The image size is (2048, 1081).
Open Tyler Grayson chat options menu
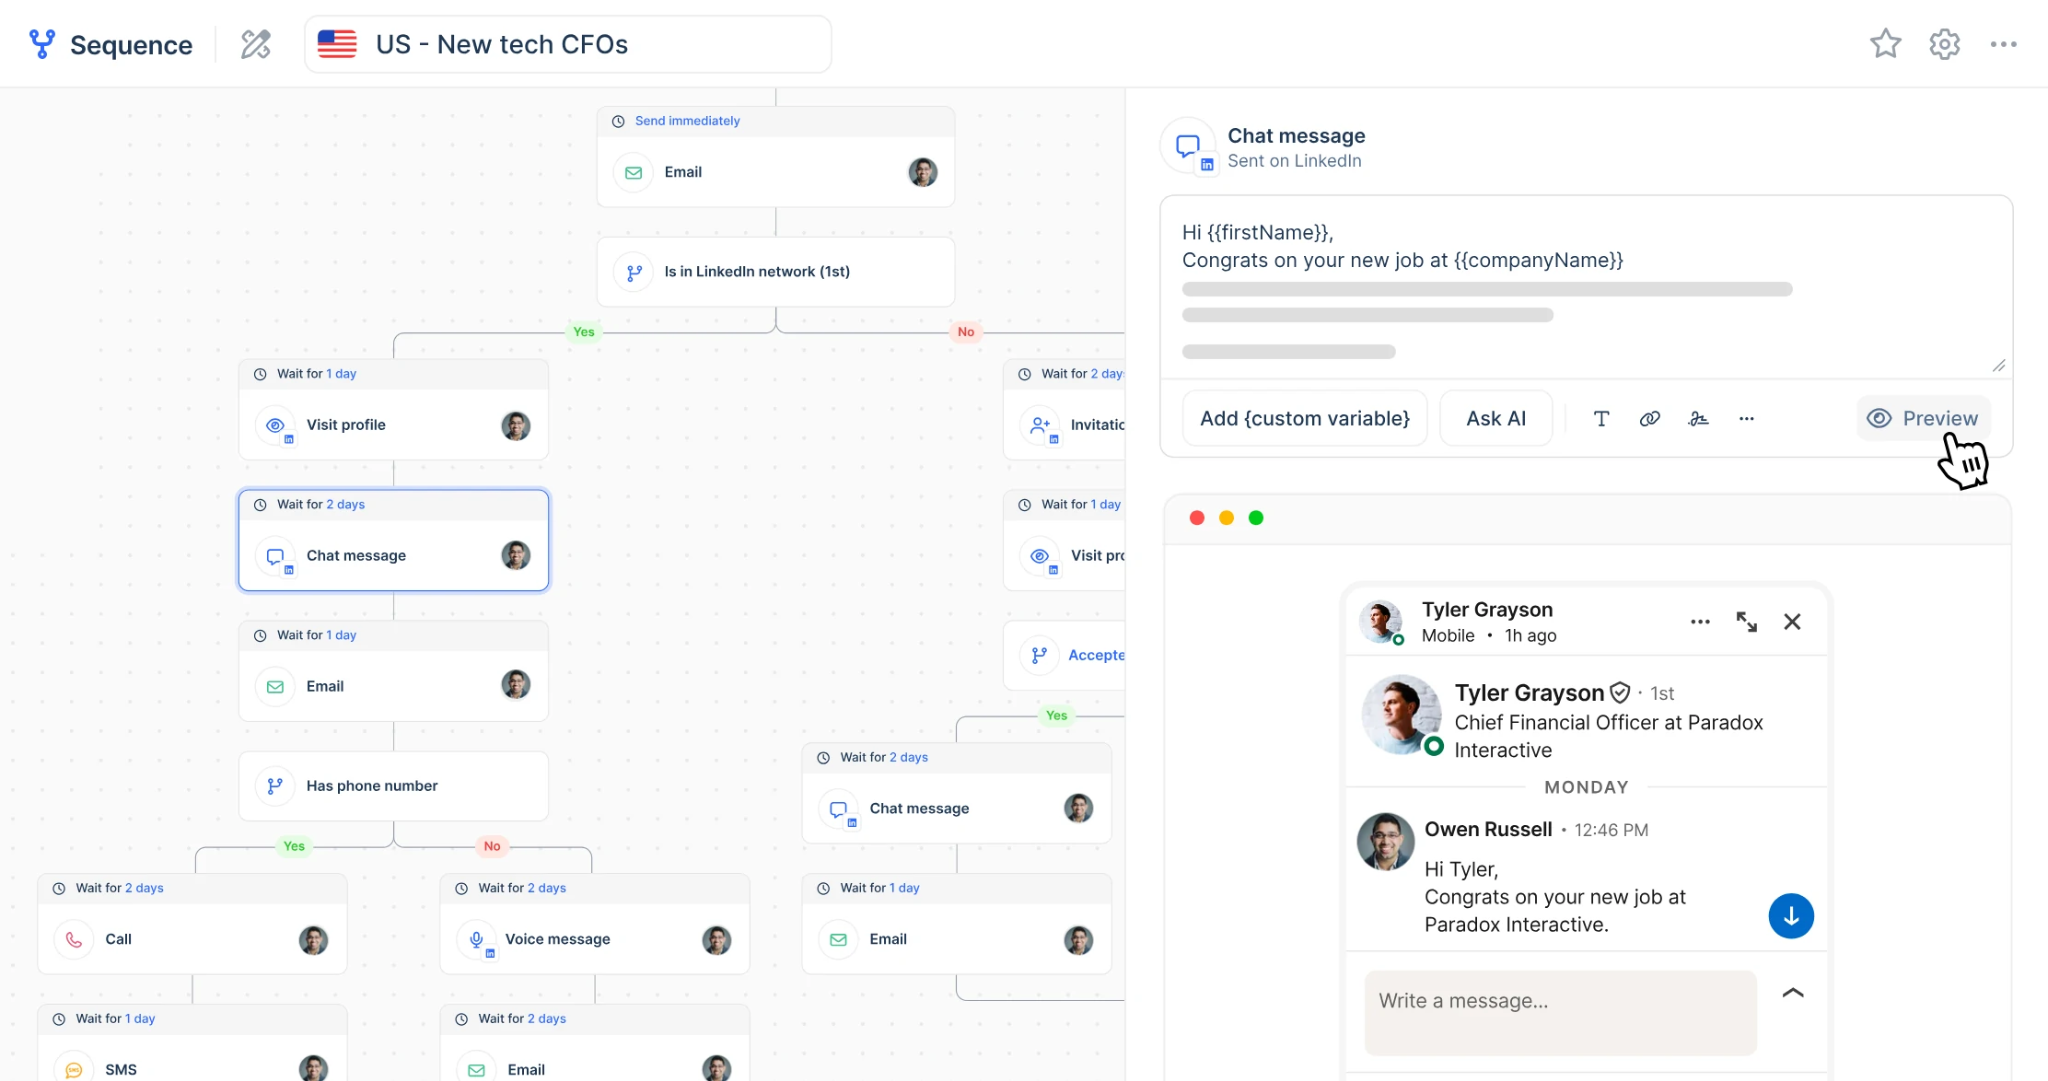click(x=1700, y=622)
